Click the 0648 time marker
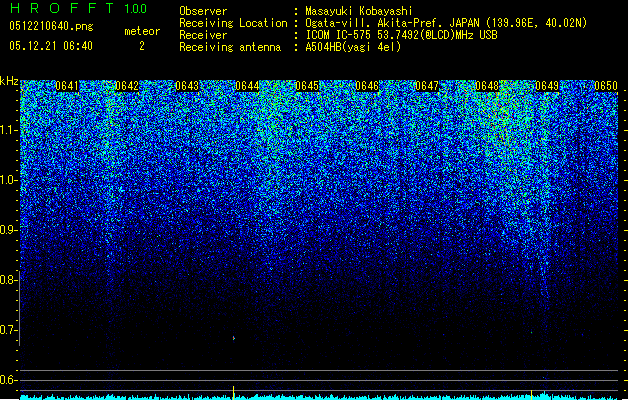Screen dimensions: 629x400 click(487, 86)
